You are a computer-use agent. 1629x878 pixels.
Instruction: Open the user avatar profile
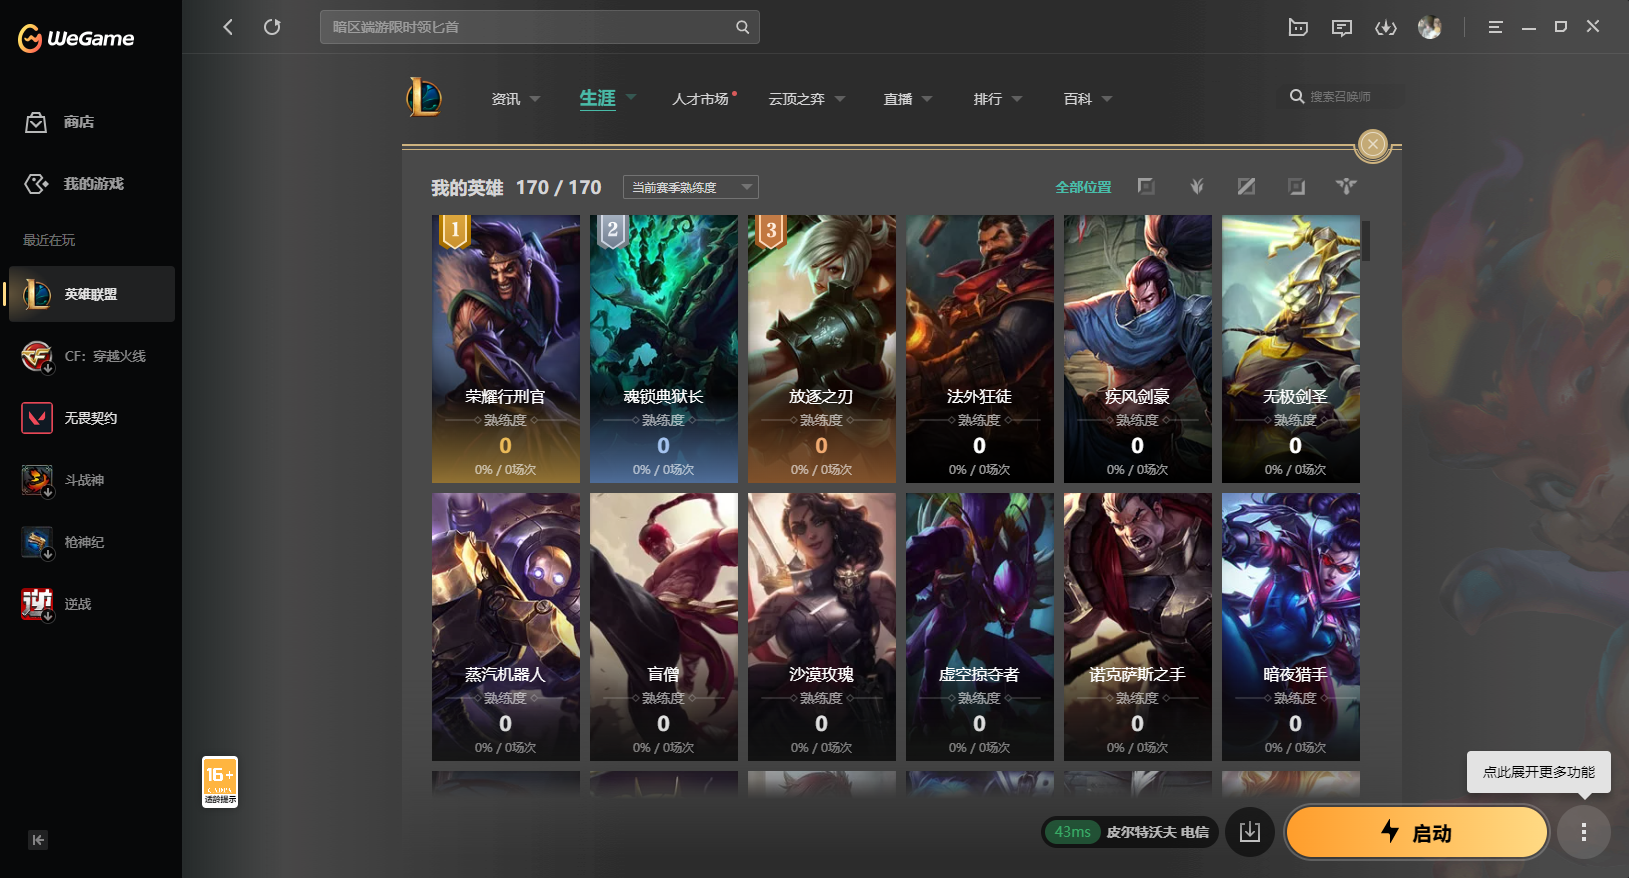pos(1430,27)
